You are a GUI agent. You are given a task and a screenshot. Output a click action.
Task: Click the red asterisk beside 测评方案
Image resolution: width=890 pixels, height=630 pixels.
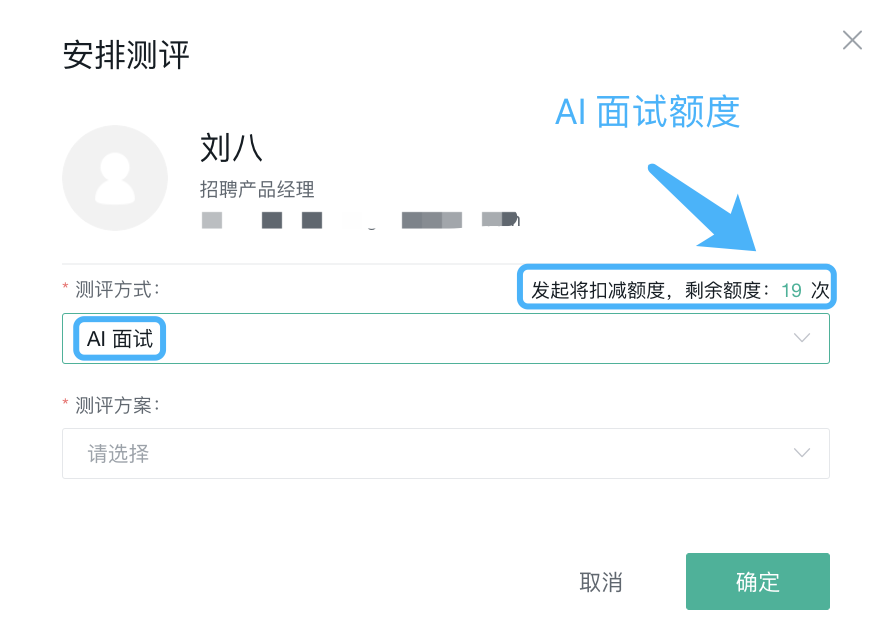pos(65,403)
